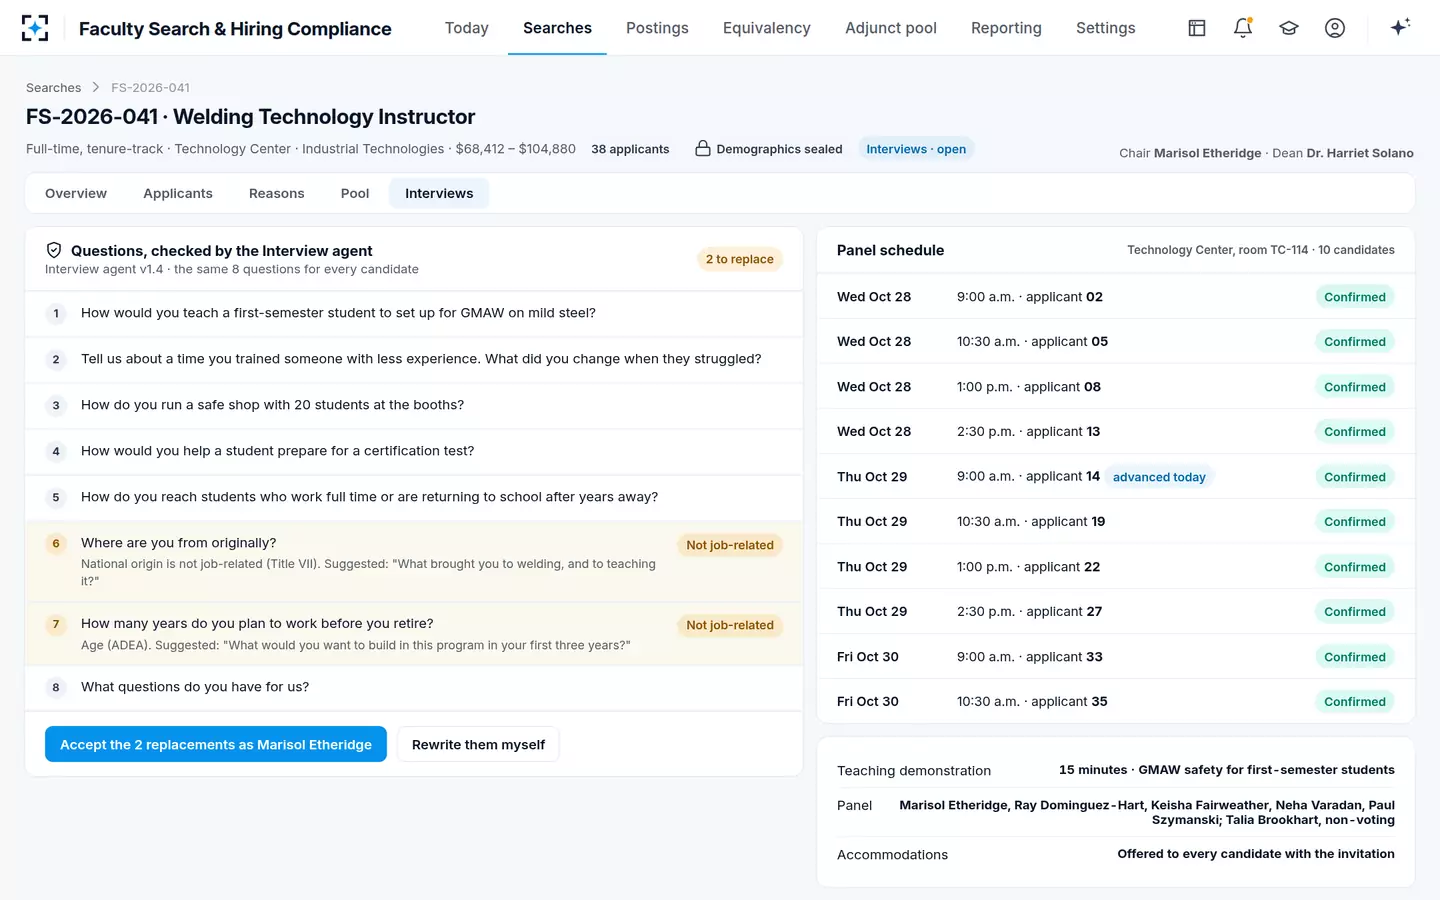1440x900 pixels.
Task: Click the "Interviews · open" status badge
Action: coord(916,149)
